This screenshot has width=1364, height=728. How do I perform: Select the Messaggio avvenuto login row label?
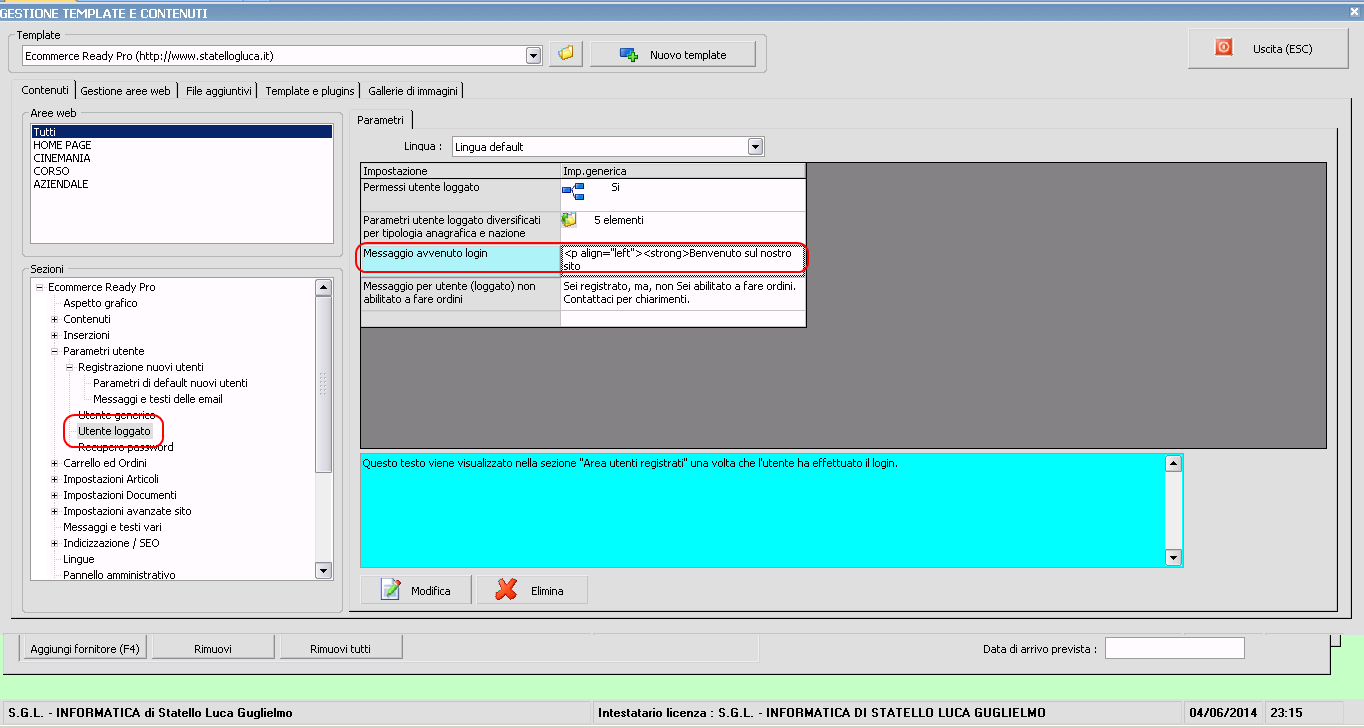460,260
